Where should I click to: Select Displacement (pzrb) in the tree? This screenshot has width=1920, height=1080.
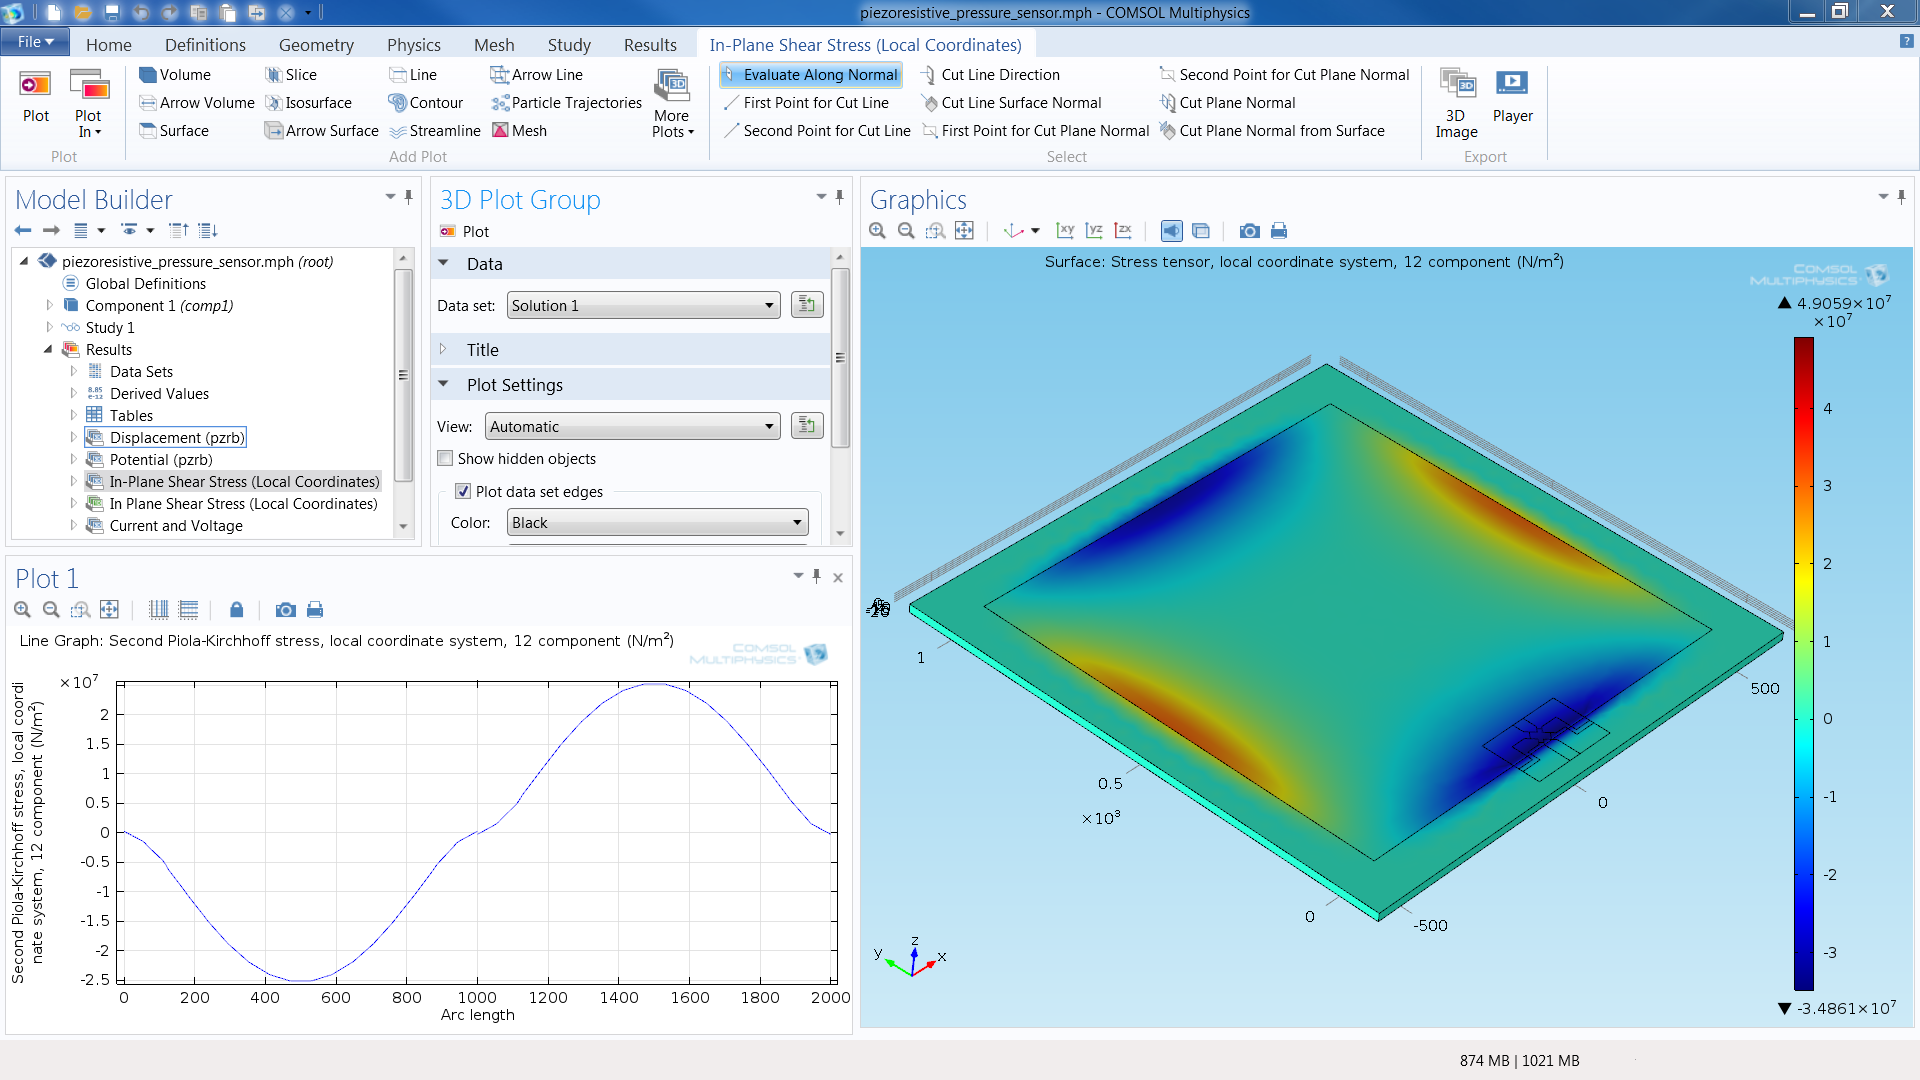[x=165, y=438]
